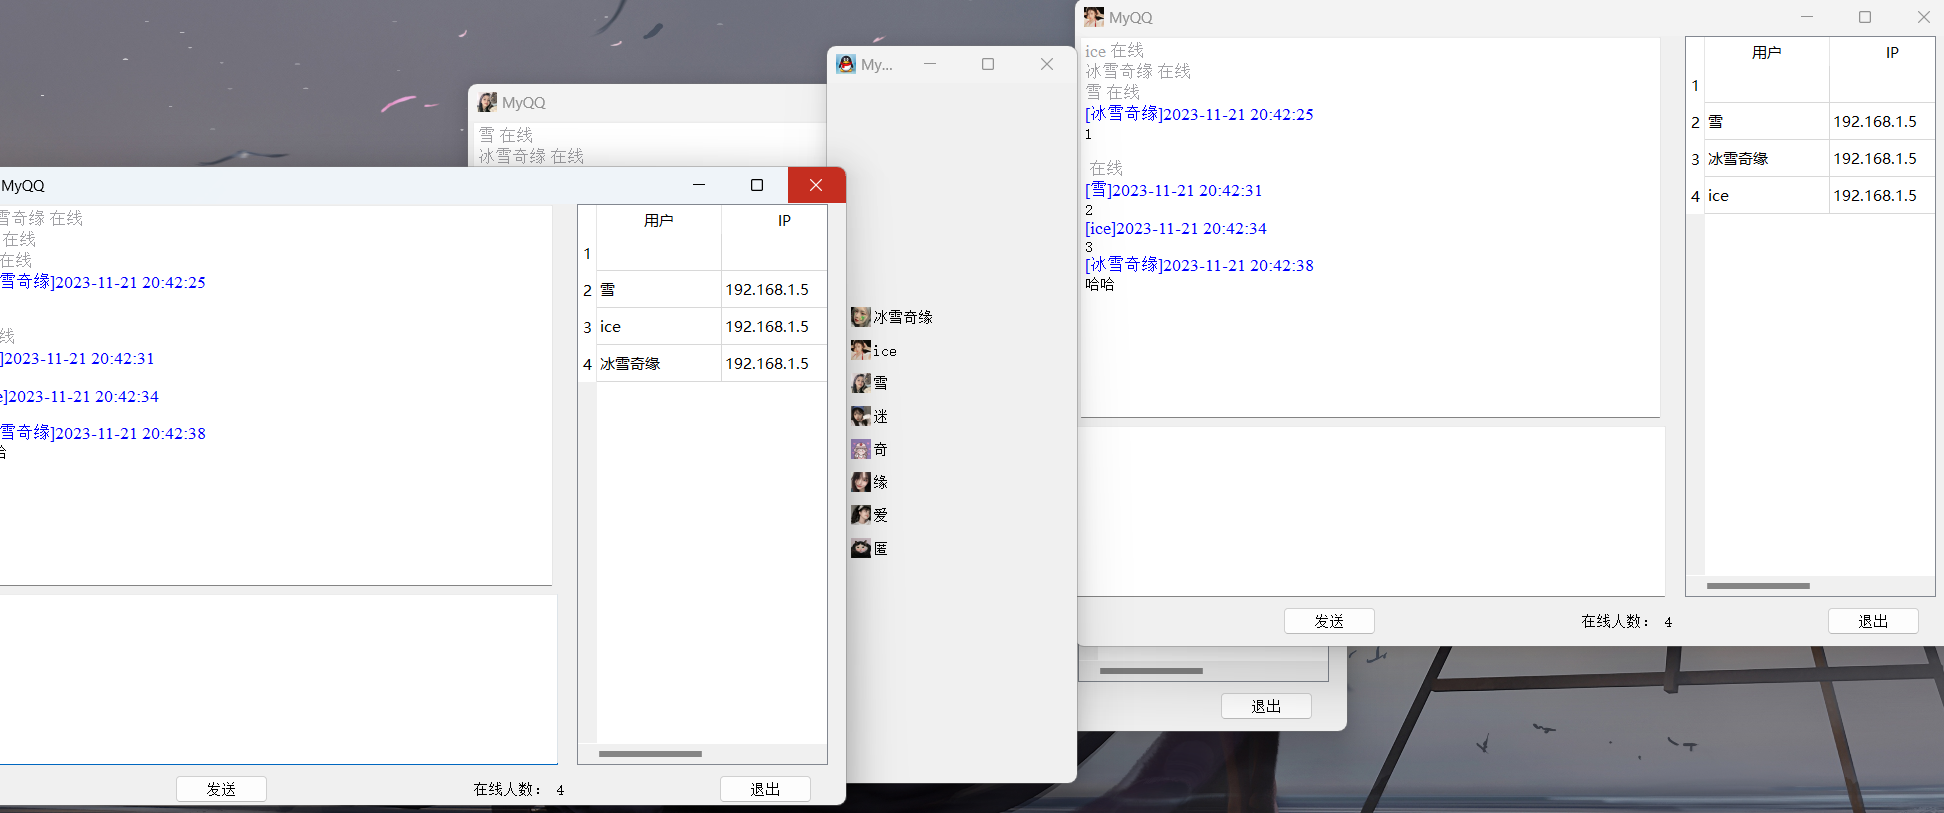Focus the message input box in the left MyQQ window
This screenshot has height=813, width=1944.
click(278, 680)
